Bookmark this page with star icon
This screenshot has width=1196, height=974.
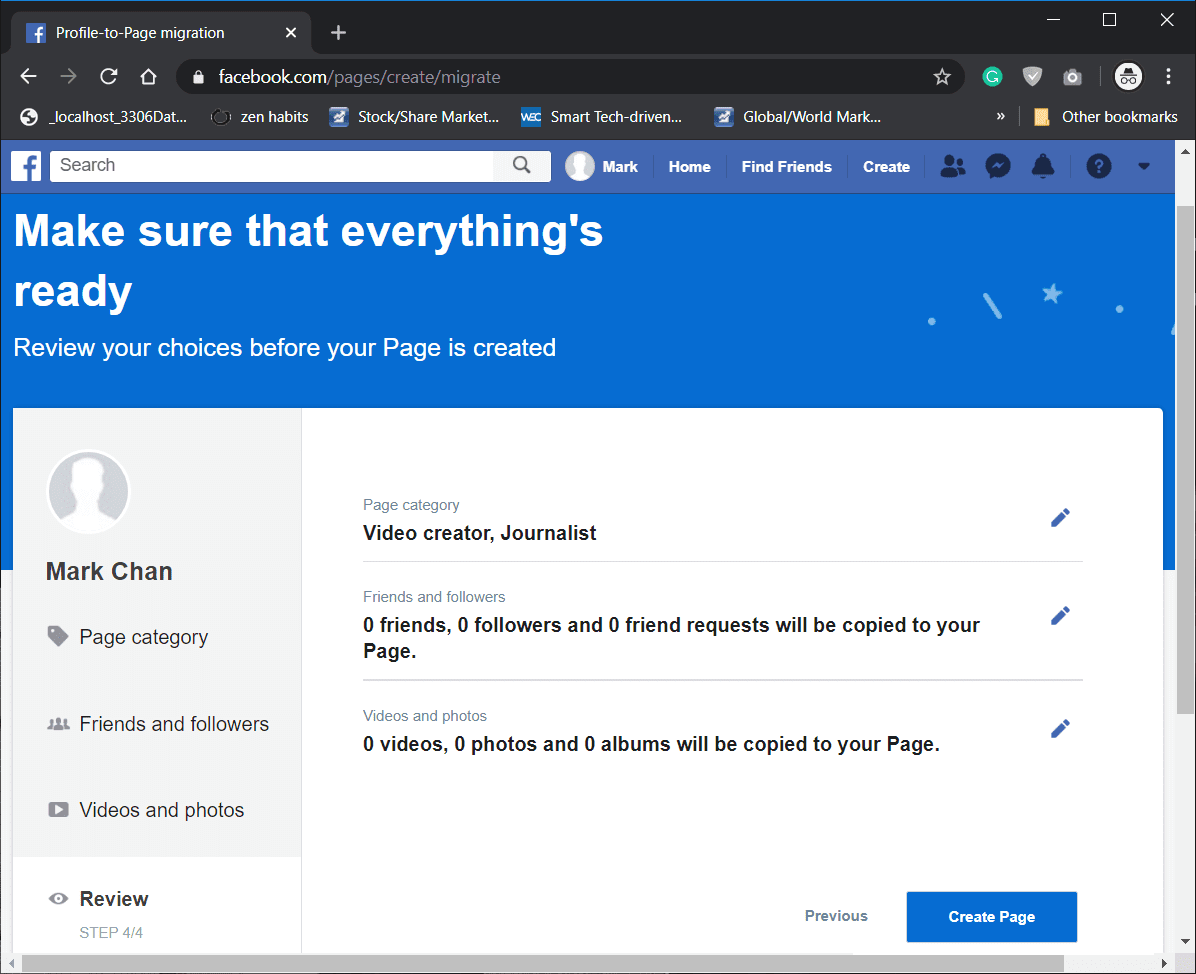[x=941, y=77]
